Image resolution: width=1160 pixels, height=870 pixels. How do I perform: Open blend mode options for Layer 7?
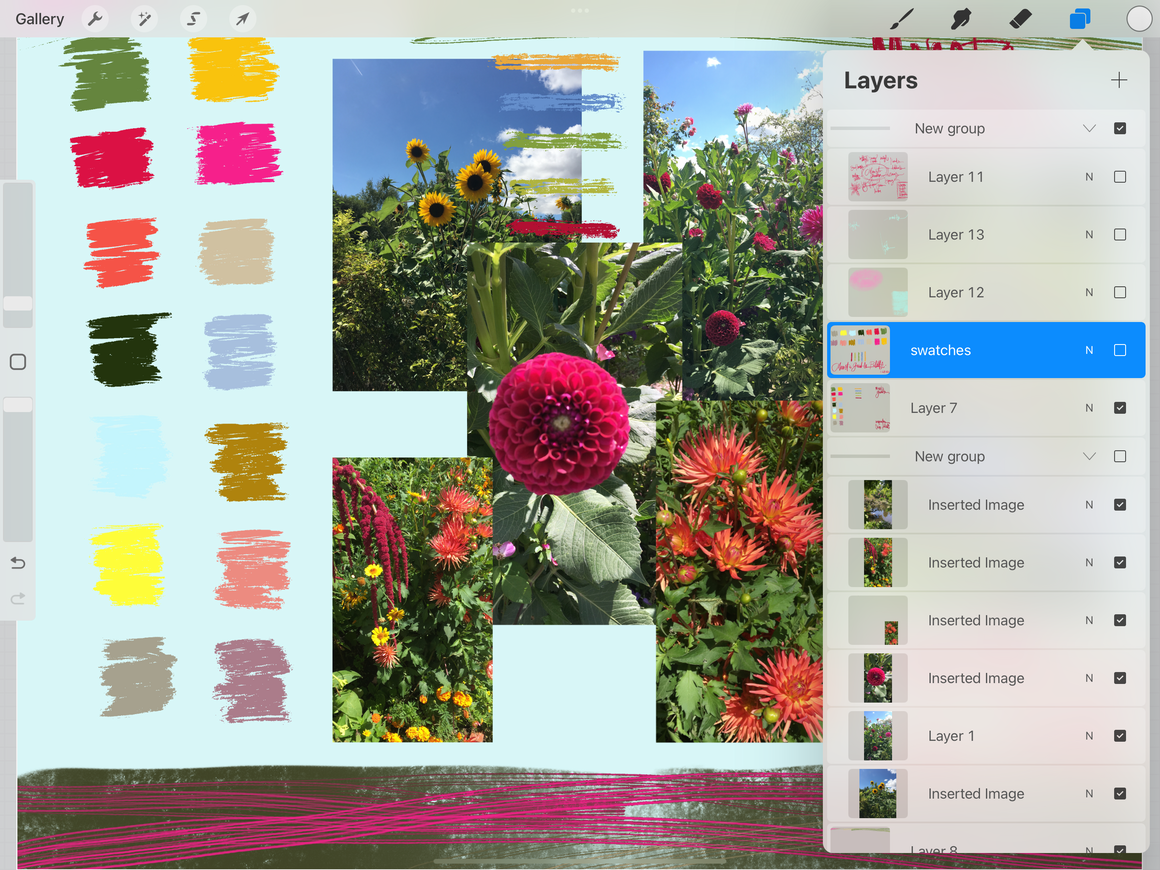click(x=1089, y=408)
